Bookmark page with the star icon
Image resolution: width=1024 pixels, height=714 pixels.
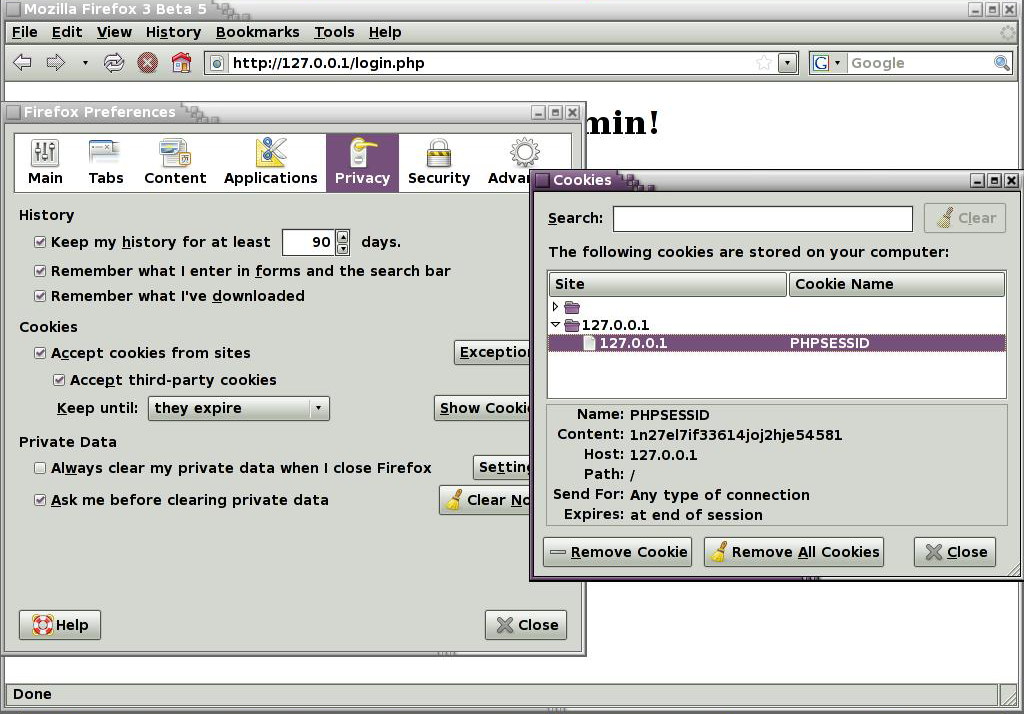click(x=764, y=63)
